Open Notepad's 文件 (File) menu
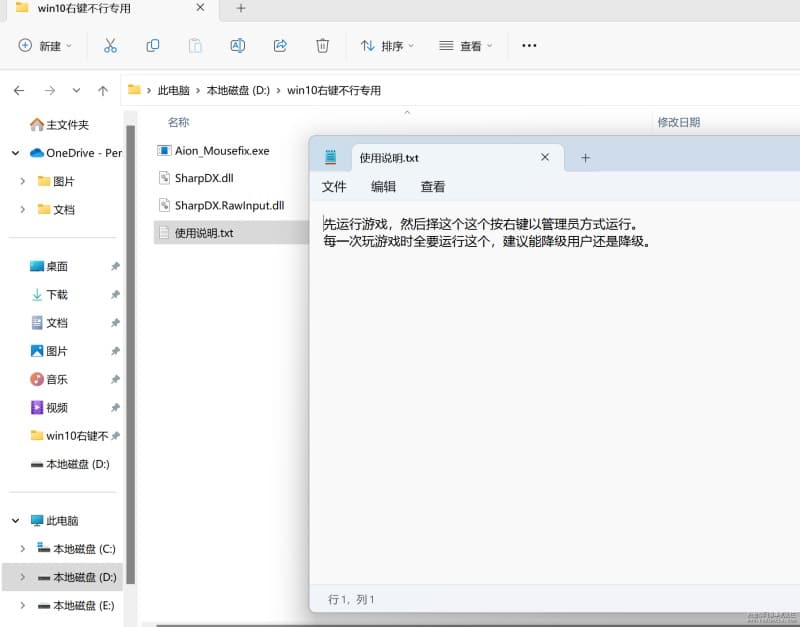The height and width of the screenshot is (627, 800). [x=334, y=187]
